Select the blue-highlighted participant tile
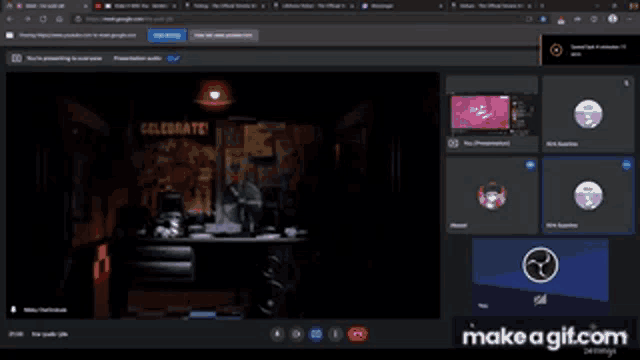The height and width of the screenshot is (360, 640). tap(588, 196)
